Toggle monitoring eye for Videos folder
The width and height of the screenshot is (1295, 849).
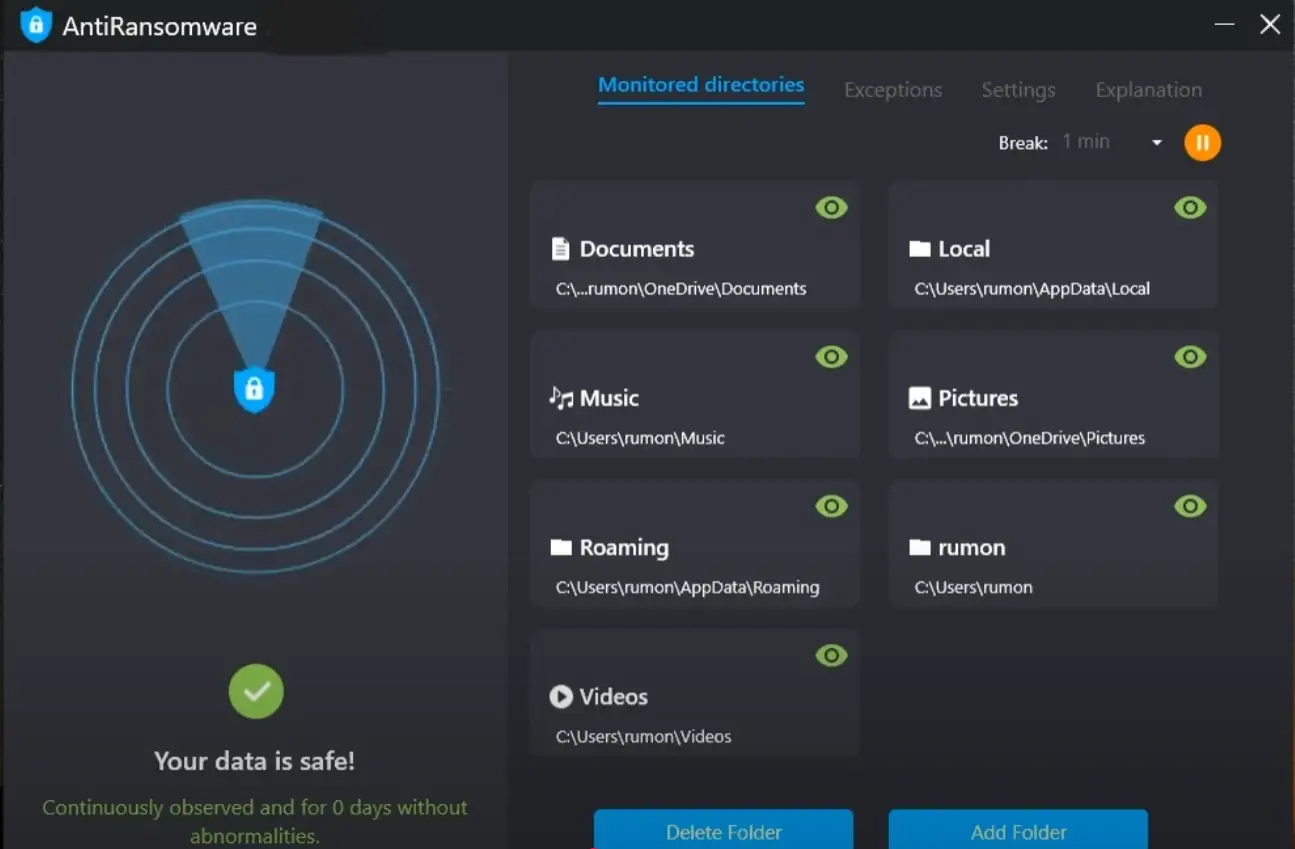pos(831,656)
